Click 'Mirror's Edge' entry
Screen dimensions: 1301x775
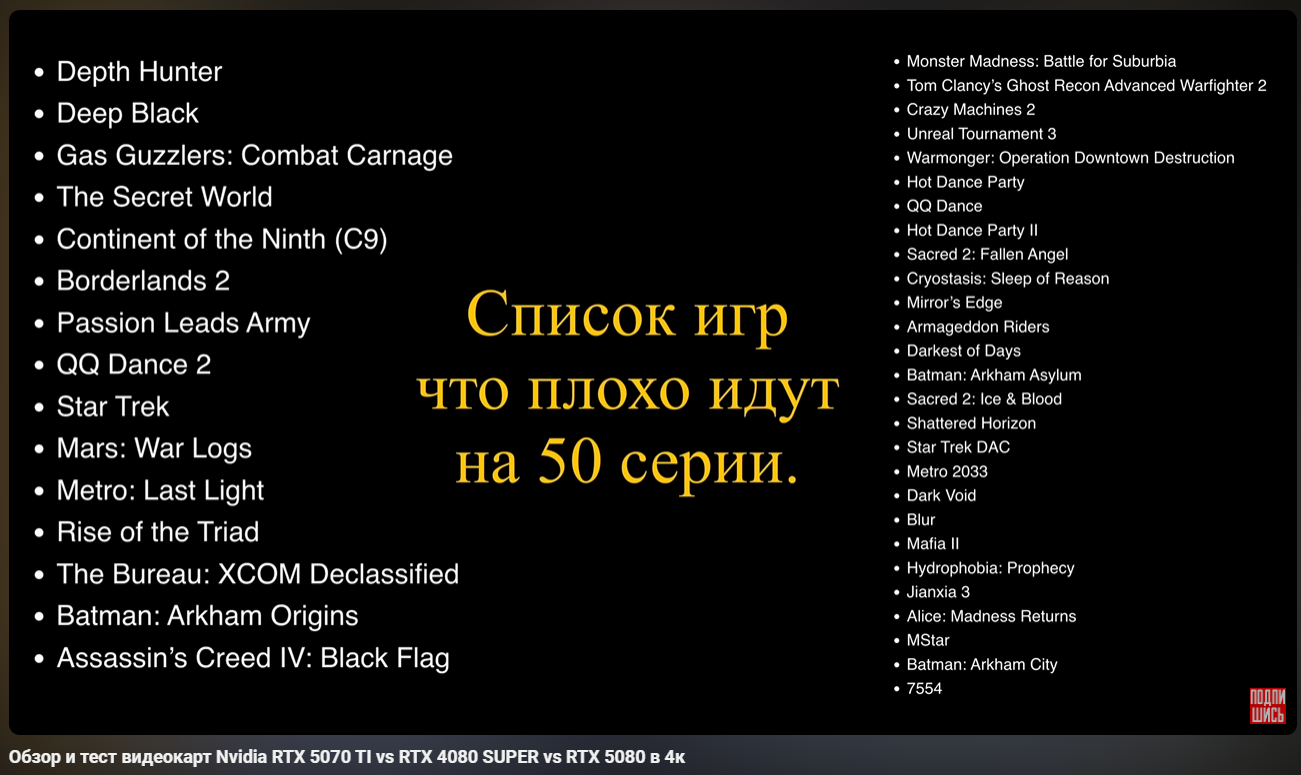954,303
